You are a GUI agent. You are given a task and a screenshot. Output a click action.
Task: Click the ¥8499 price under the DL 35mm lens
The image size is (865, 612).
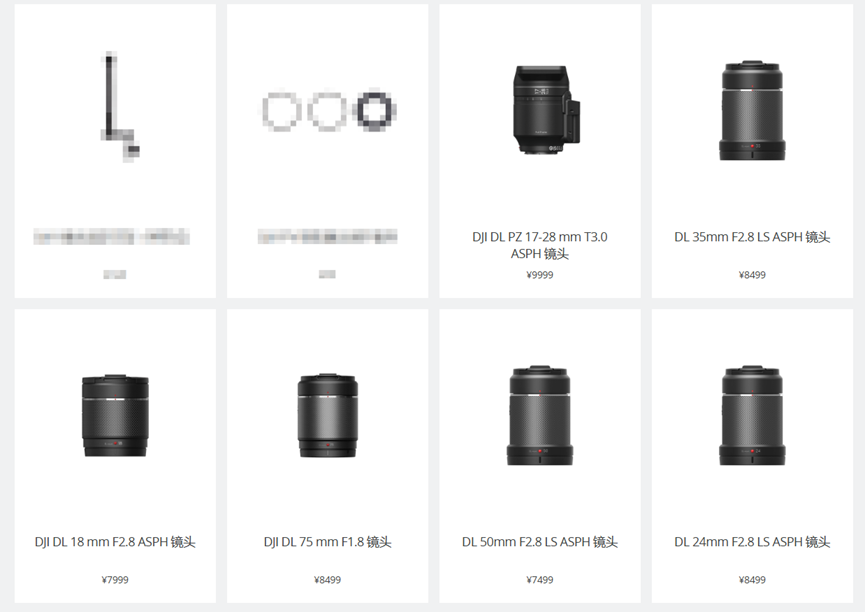coord(752,275)
